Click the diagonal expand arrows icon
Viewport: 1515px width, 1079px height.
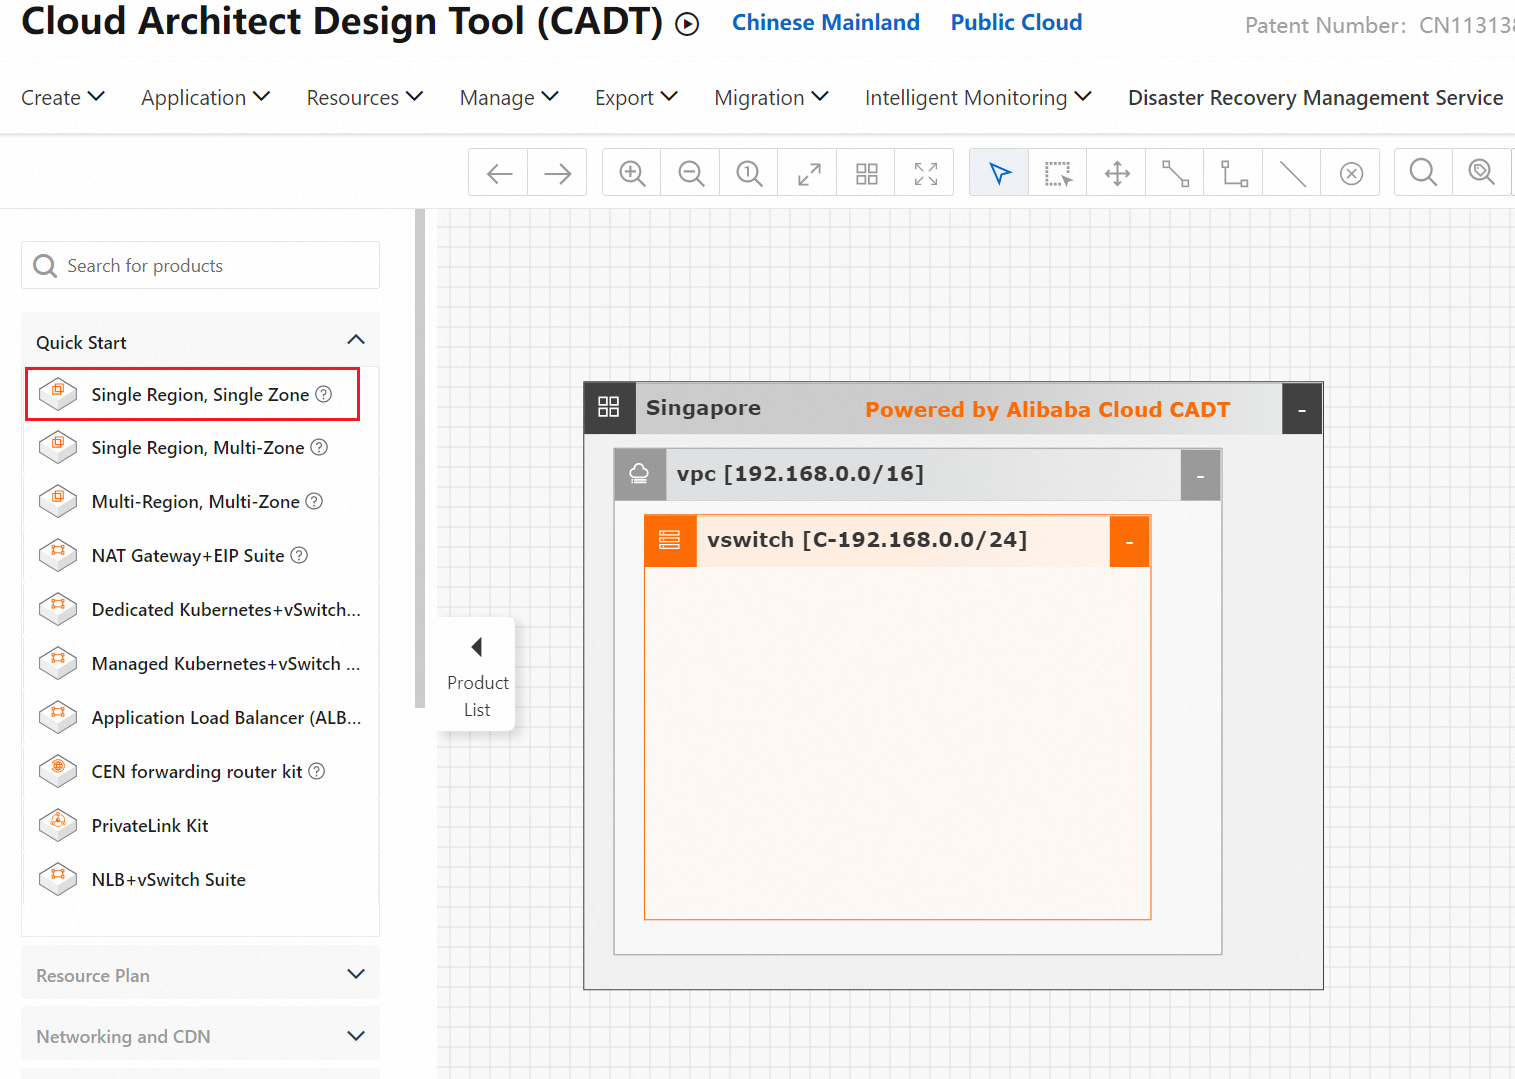click(808, 173)
